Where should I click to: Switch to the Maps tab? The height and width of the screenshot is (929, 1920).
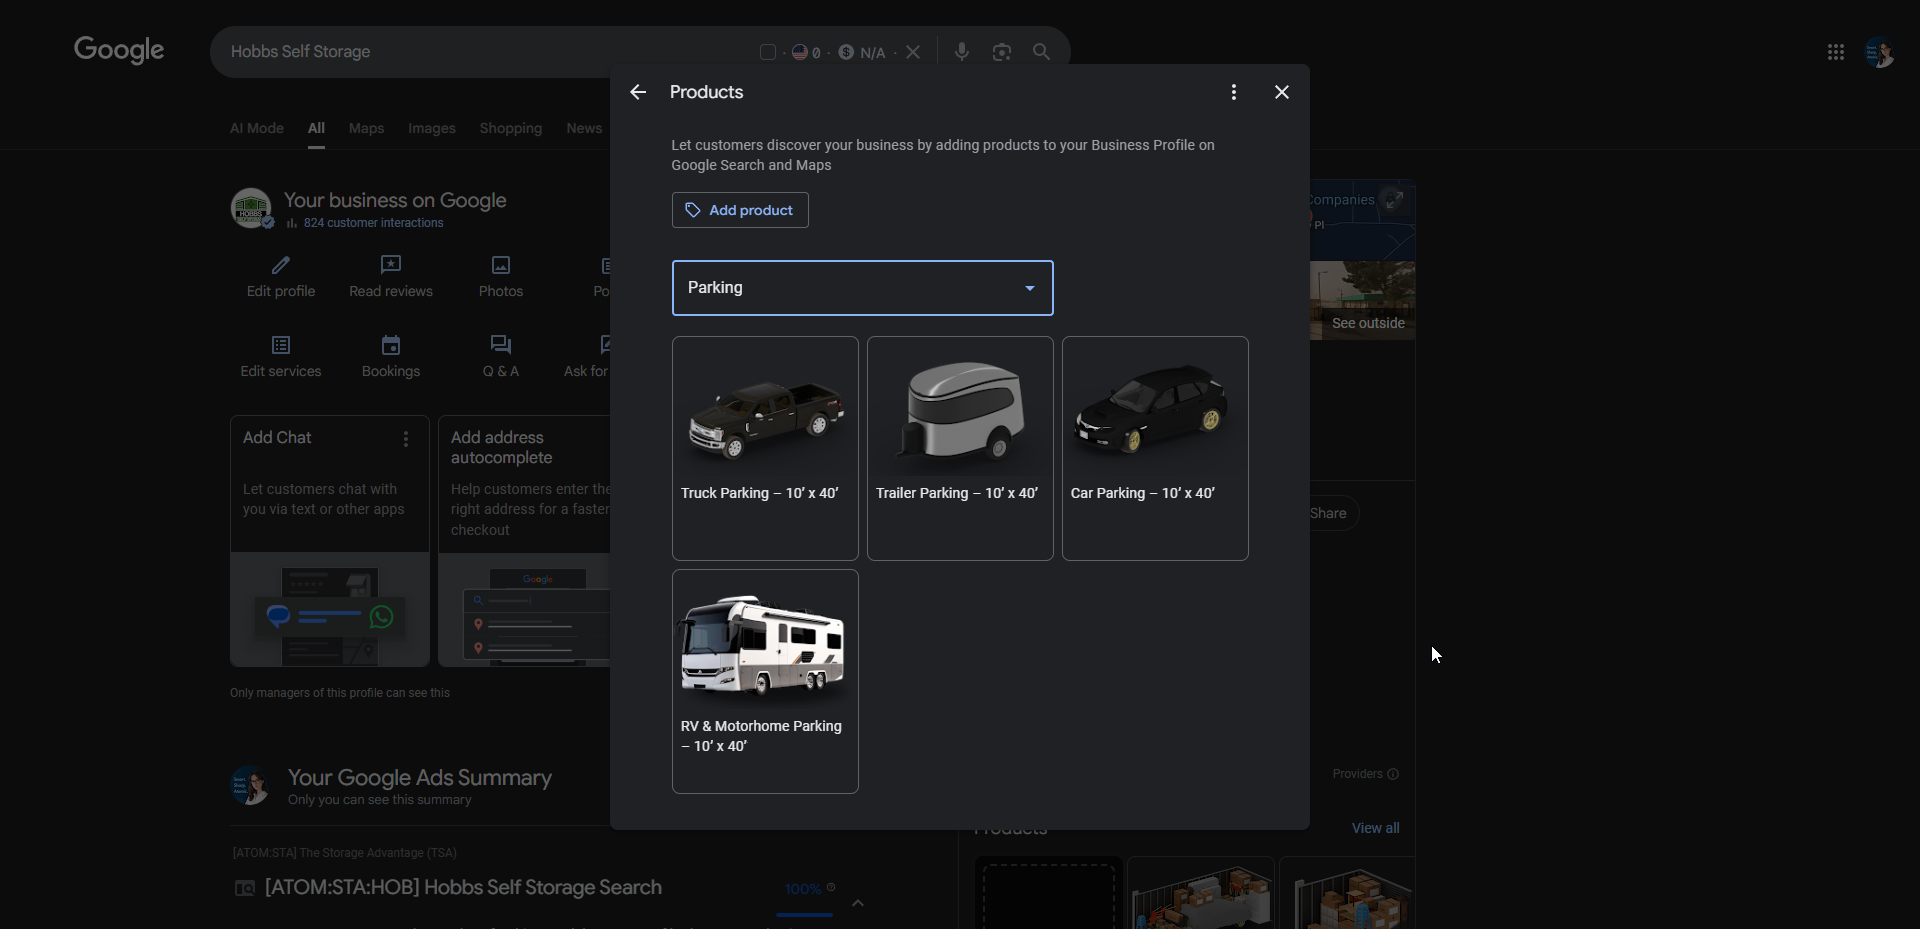(x=366, y=128)
